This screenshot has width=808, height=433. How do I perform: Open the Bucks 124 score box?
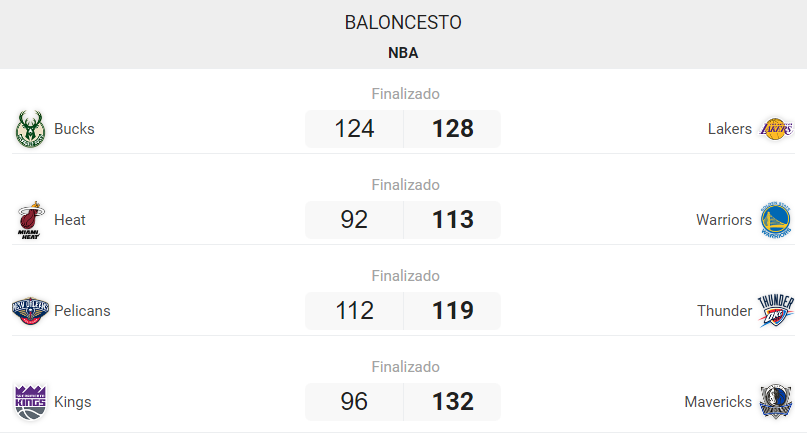pos(354,129)
